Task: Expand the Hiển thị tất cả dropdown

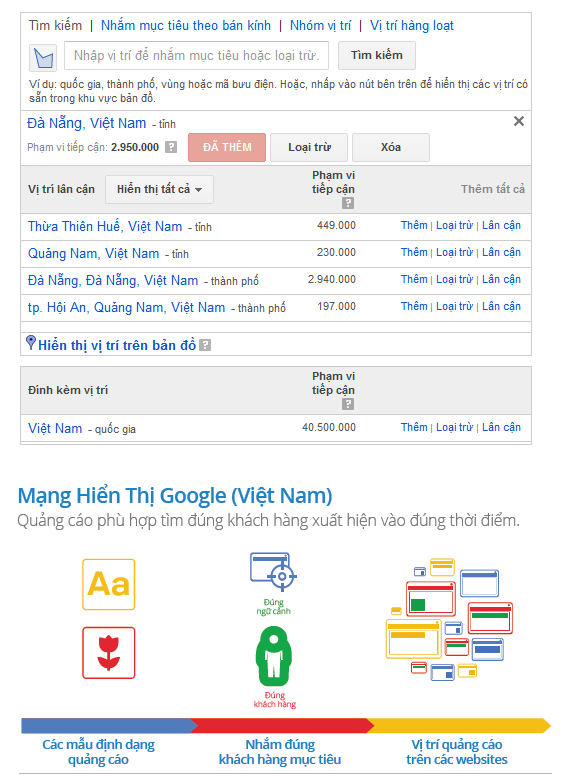Action: [160, 189]
